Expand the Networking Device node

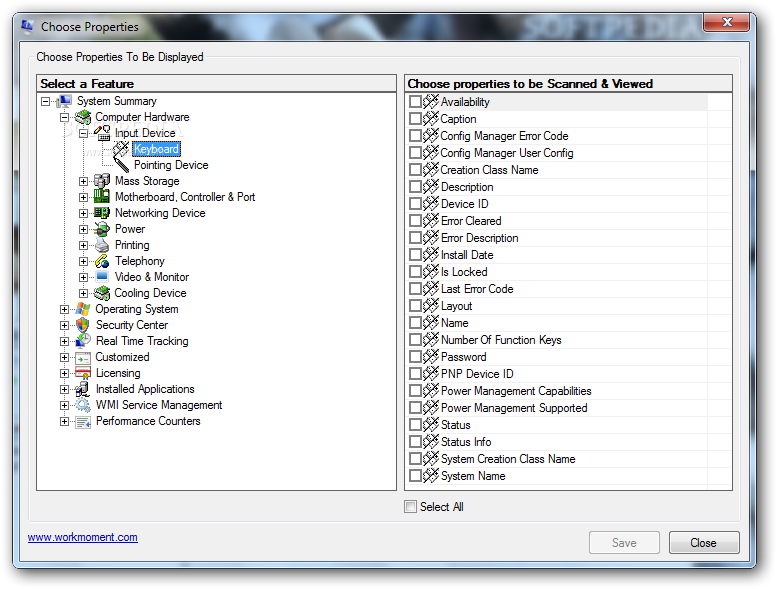84,213
